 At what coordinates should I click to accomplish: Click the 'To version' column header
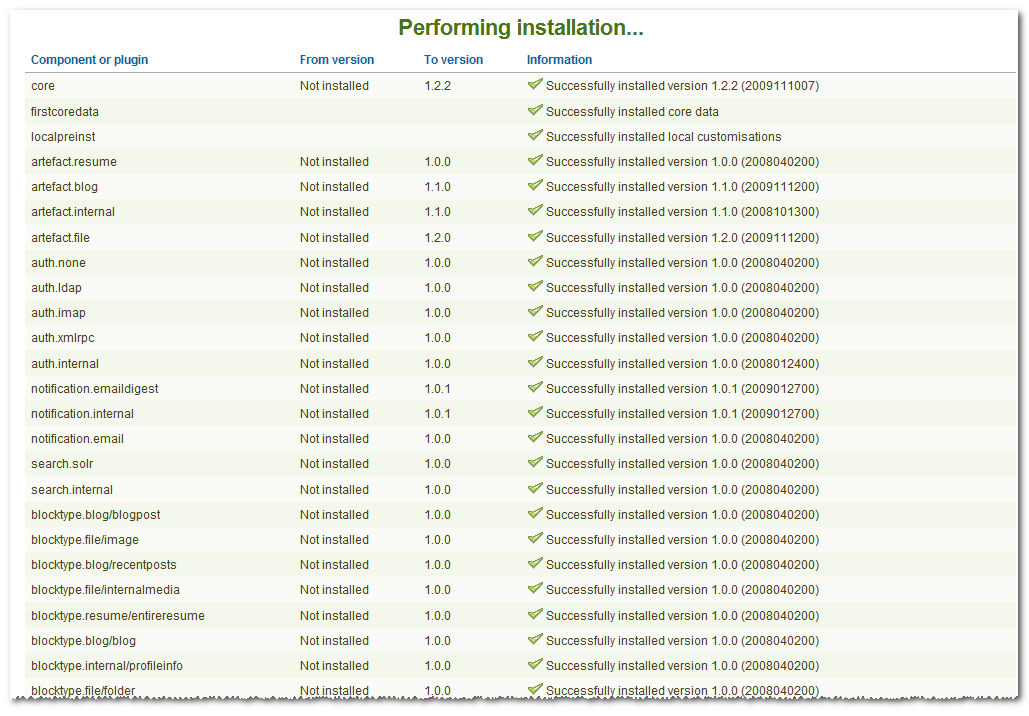[453, 60]
